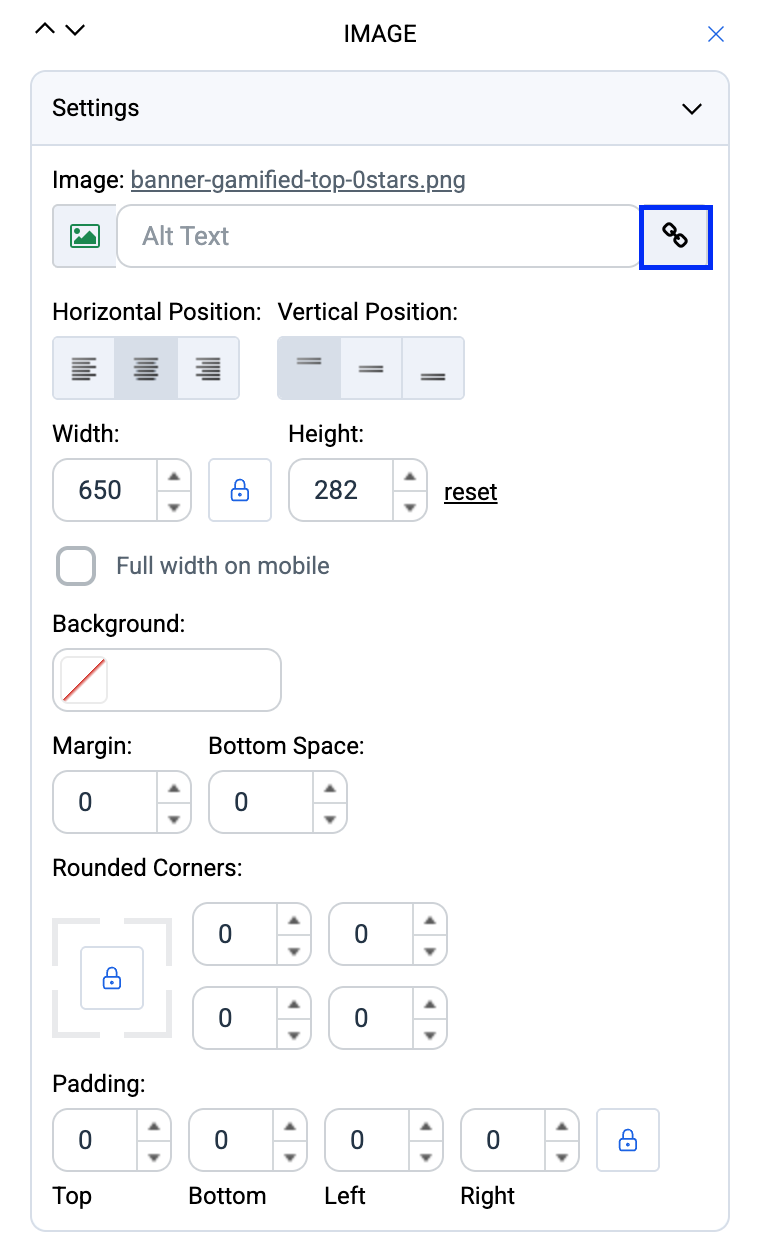Click the Settings section header
Screen dimensions: 762x1240
pos(380,108)
